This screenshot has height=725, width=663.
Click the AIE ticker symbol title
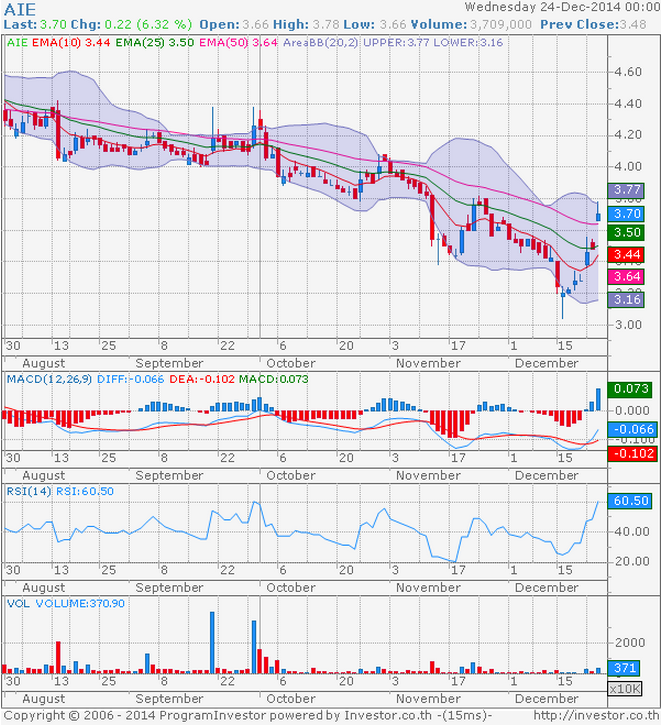[20, 9]
